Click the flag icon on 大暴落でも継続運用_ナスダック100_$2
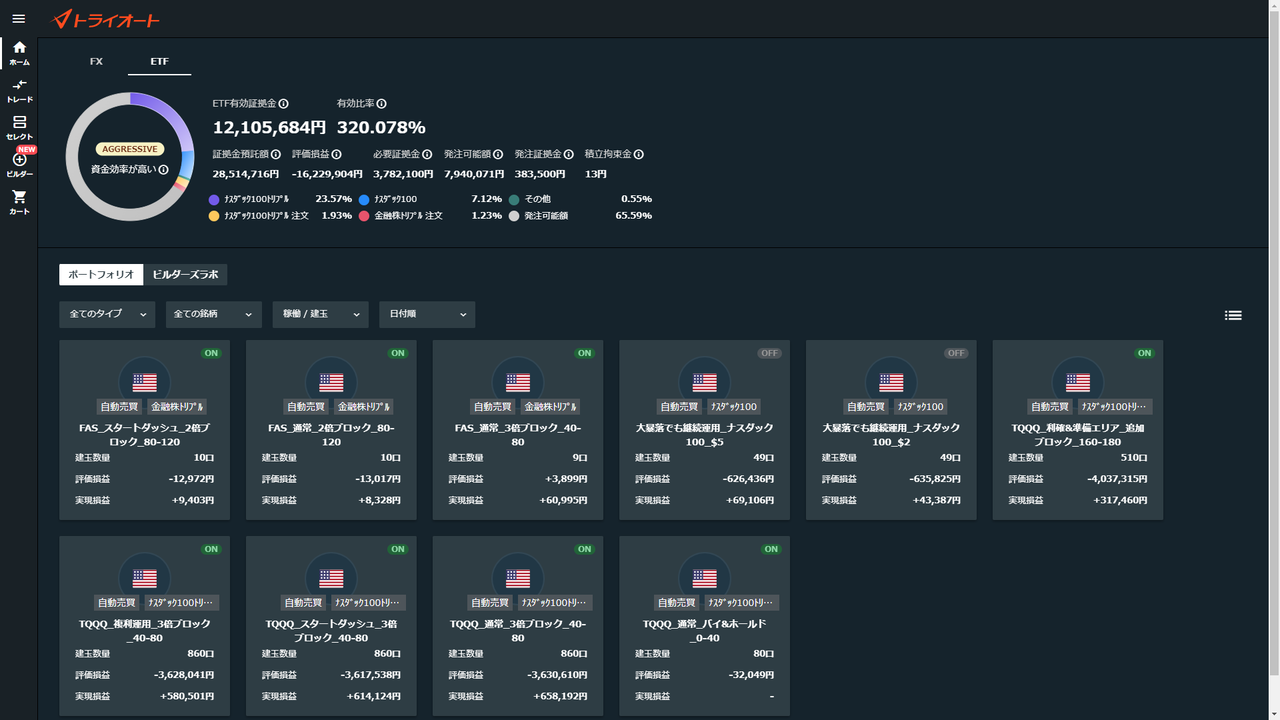 click(x=891, y=382)
